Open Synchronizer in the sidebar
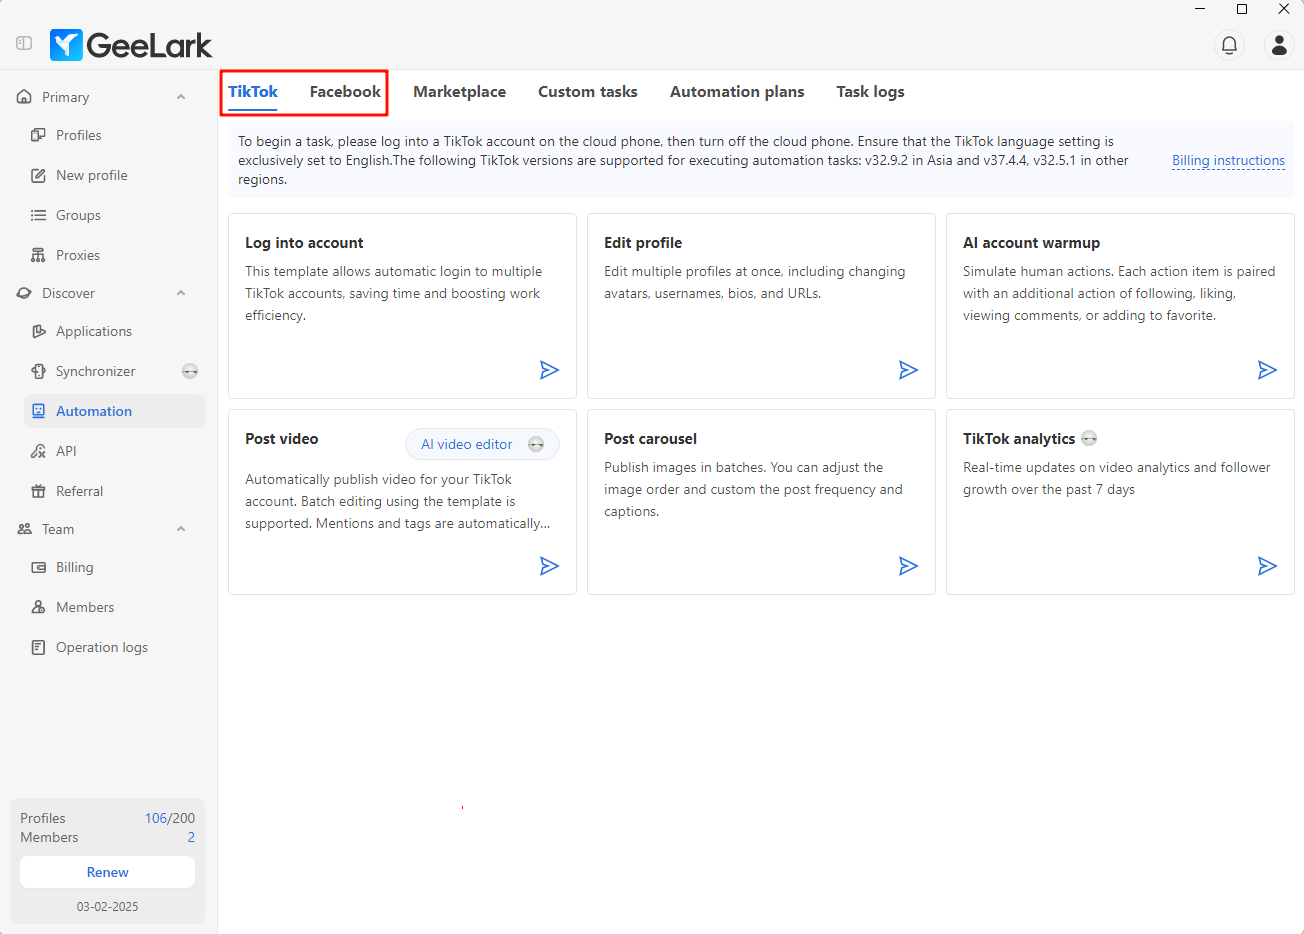 pos(115,371)
